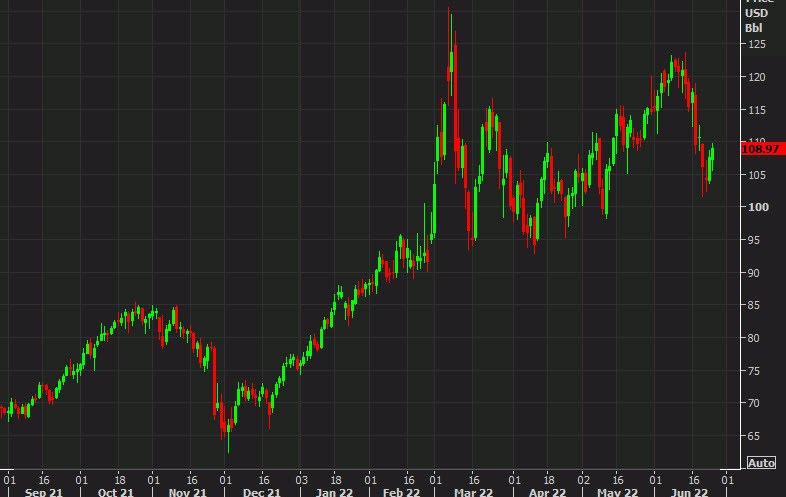Screen dimensions: 786x497
Task: Click the 03 date tick label
Action: 301,480
